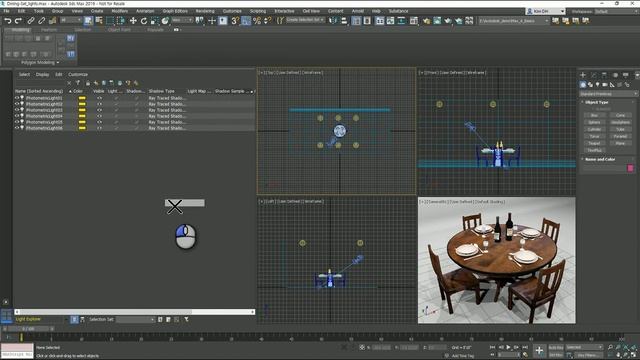Open the Create Selection Set dropdown

(305, 20)
